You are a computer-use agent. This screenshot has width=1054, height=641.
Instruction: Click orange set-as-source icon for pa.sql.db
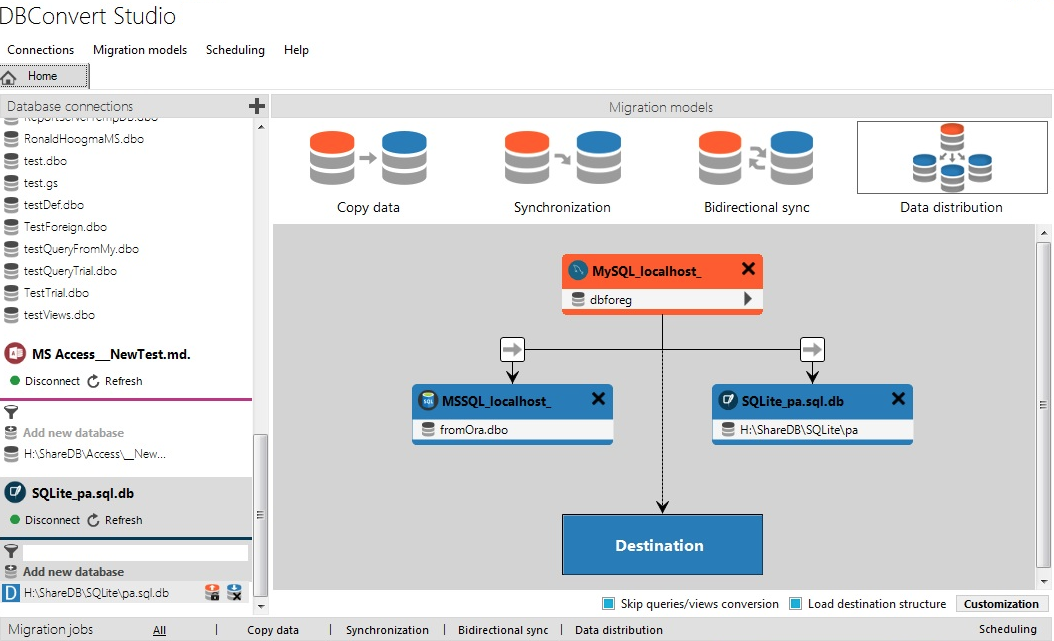click(212, 593)
